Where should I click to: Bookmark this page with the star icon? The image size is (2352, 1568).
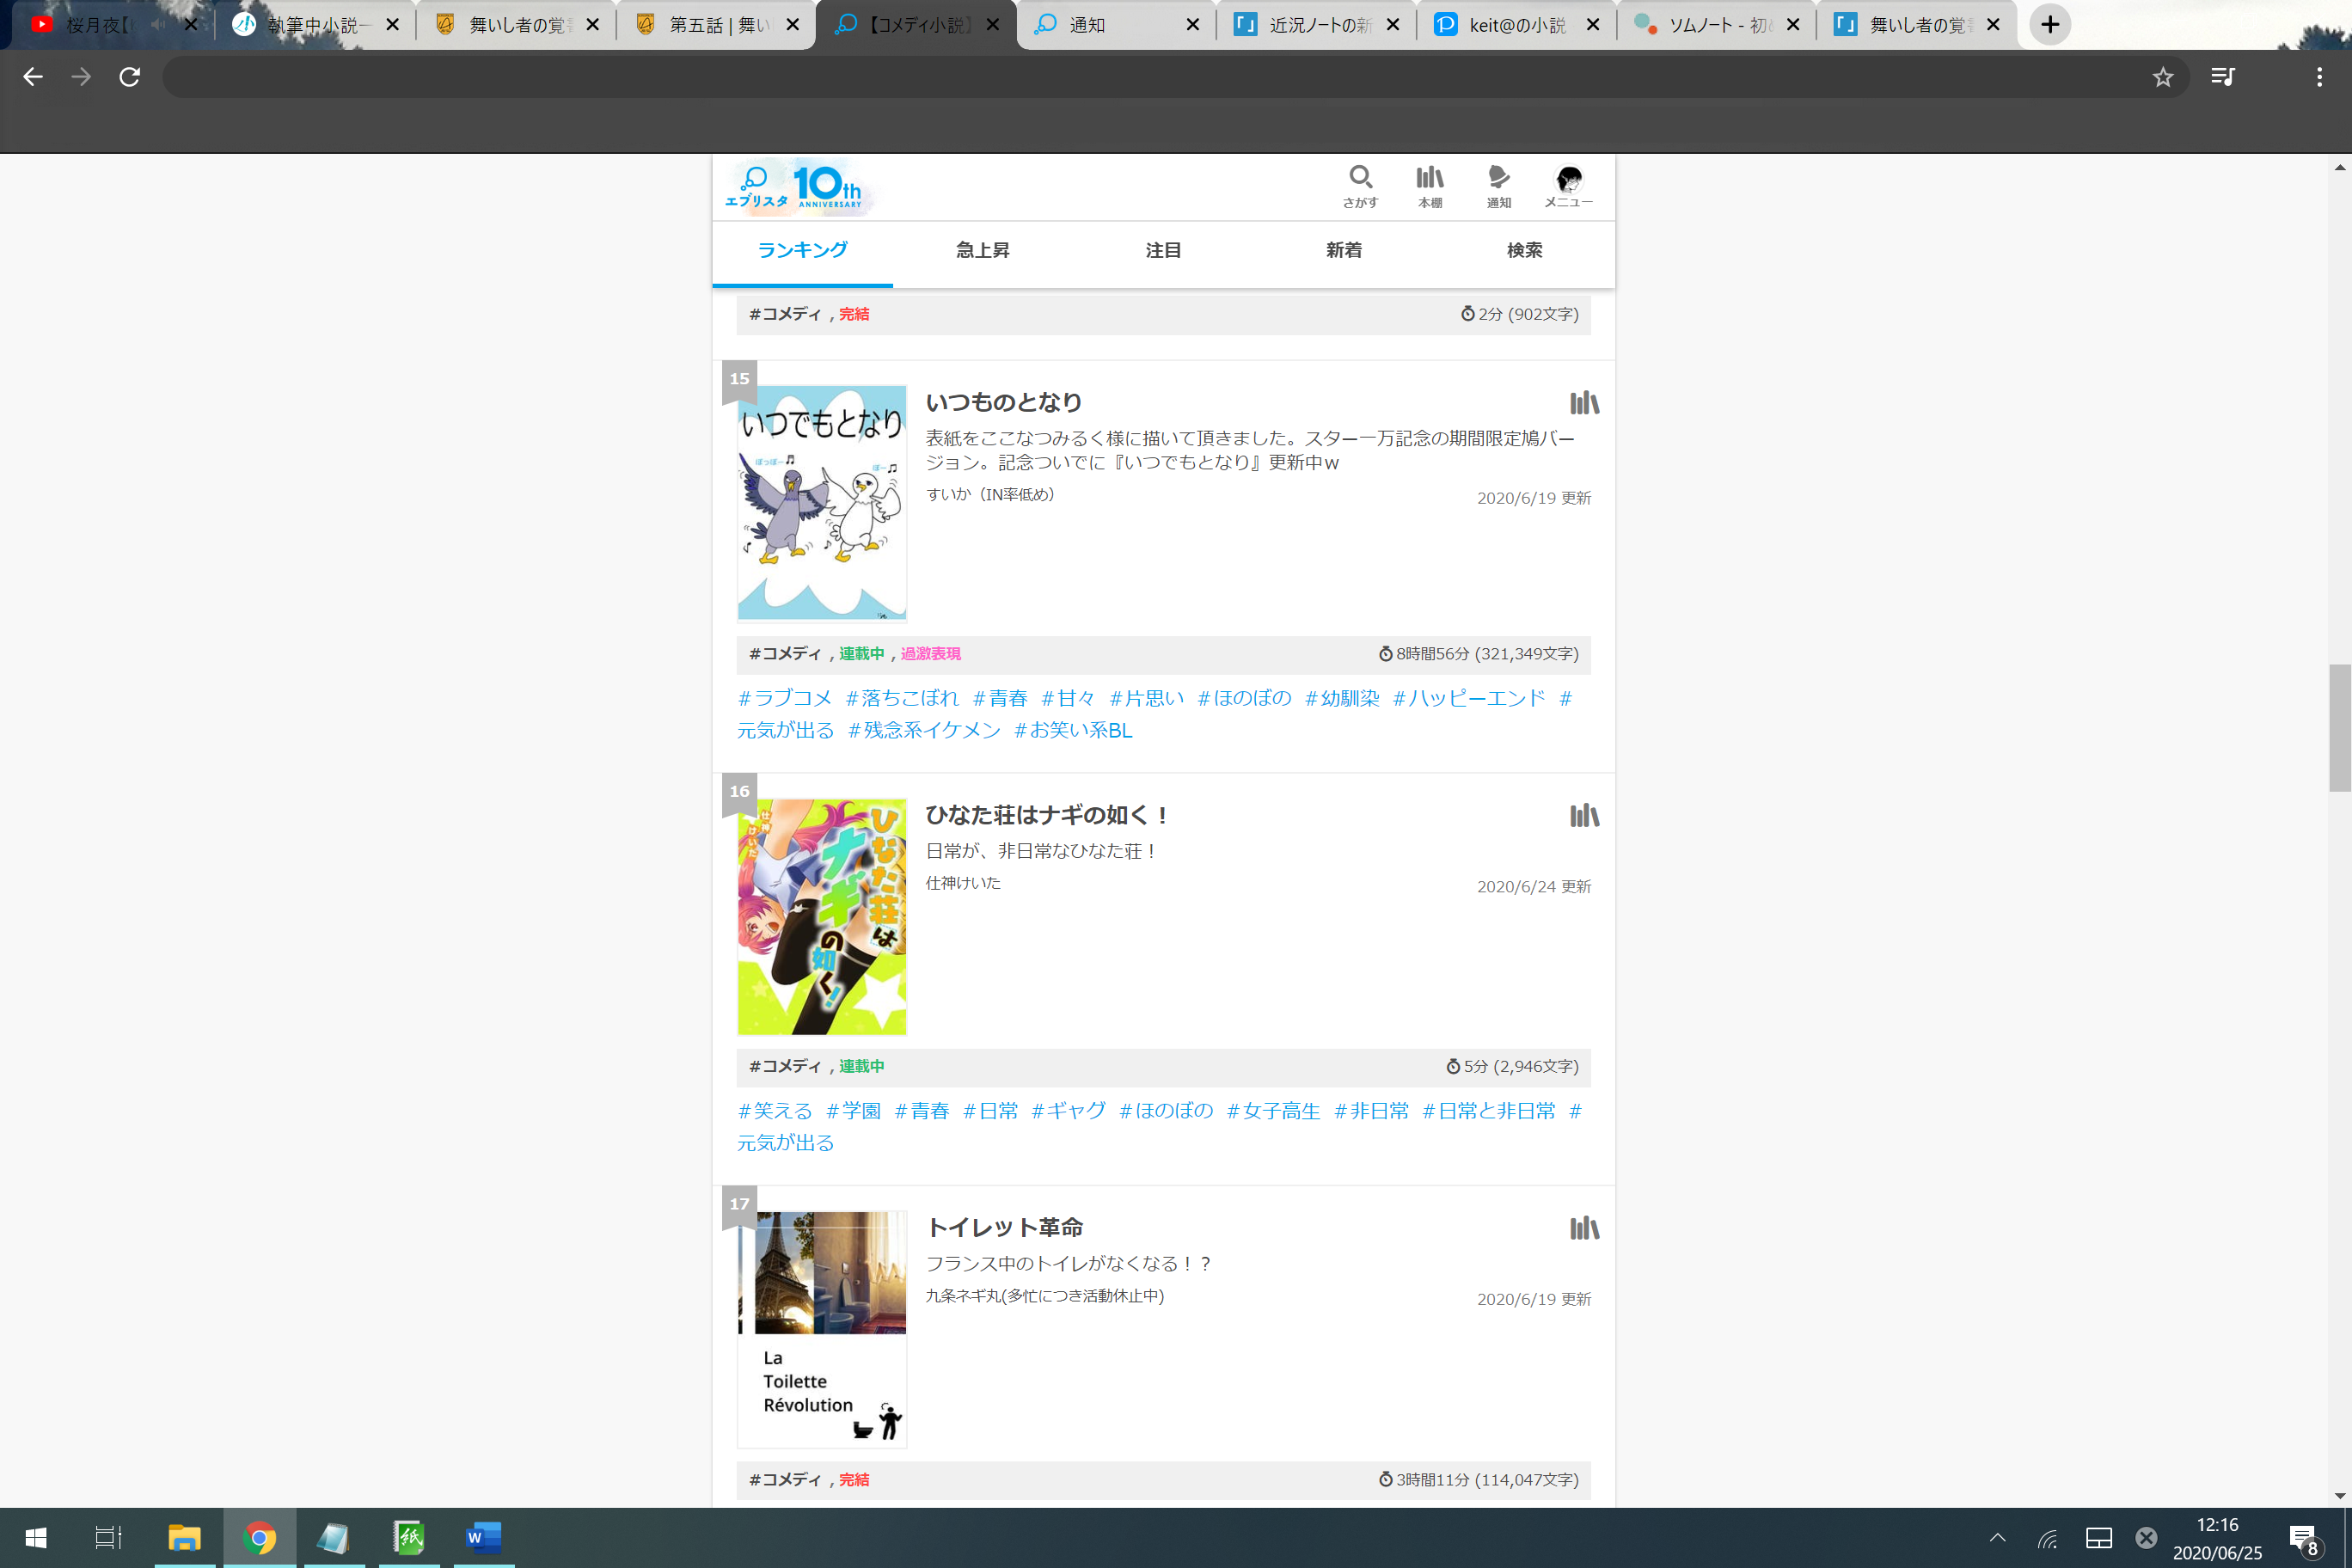click(x=2163, y=77)
